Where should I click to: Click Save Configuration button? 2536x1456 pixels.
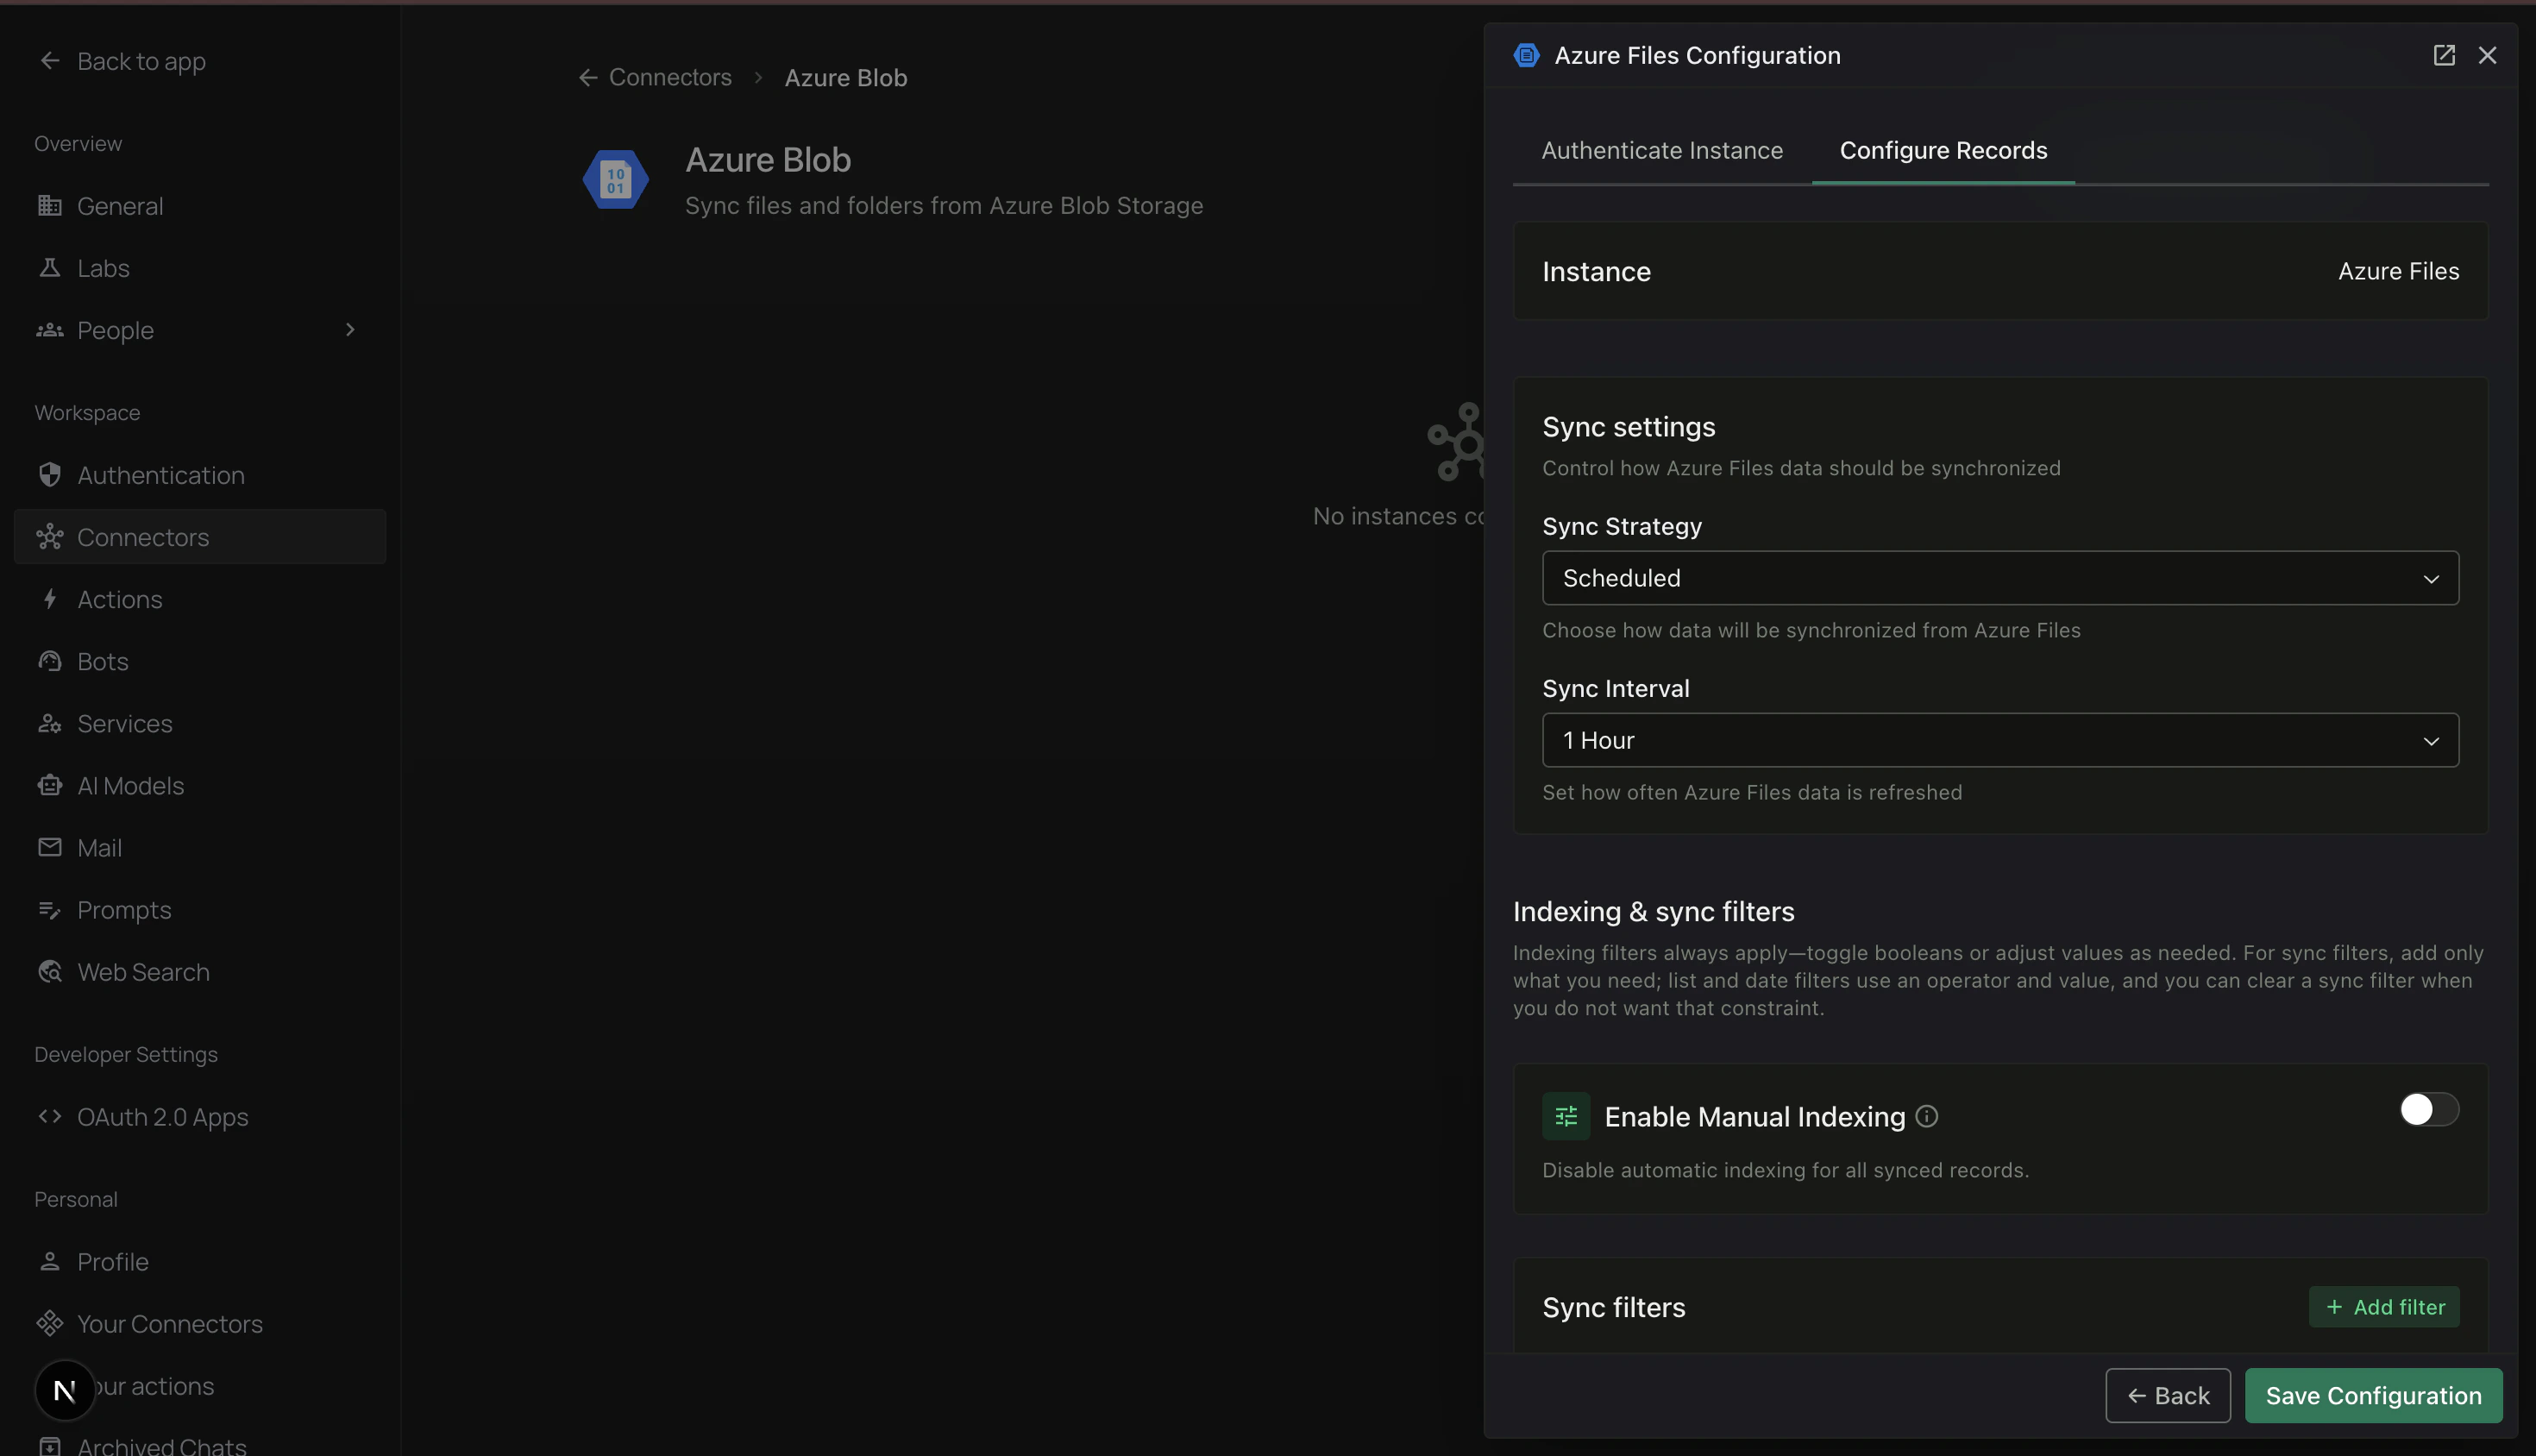pos(2373,1395)
